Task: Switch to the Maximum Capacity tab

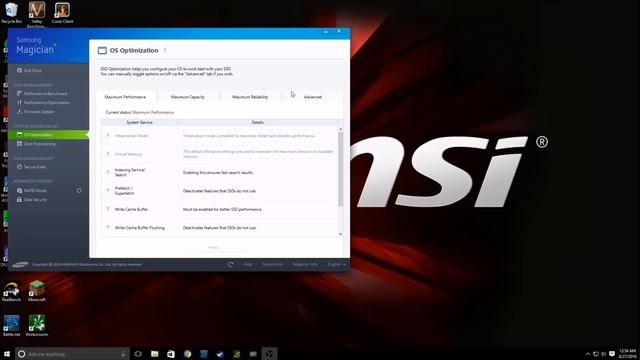Action: 188,97
